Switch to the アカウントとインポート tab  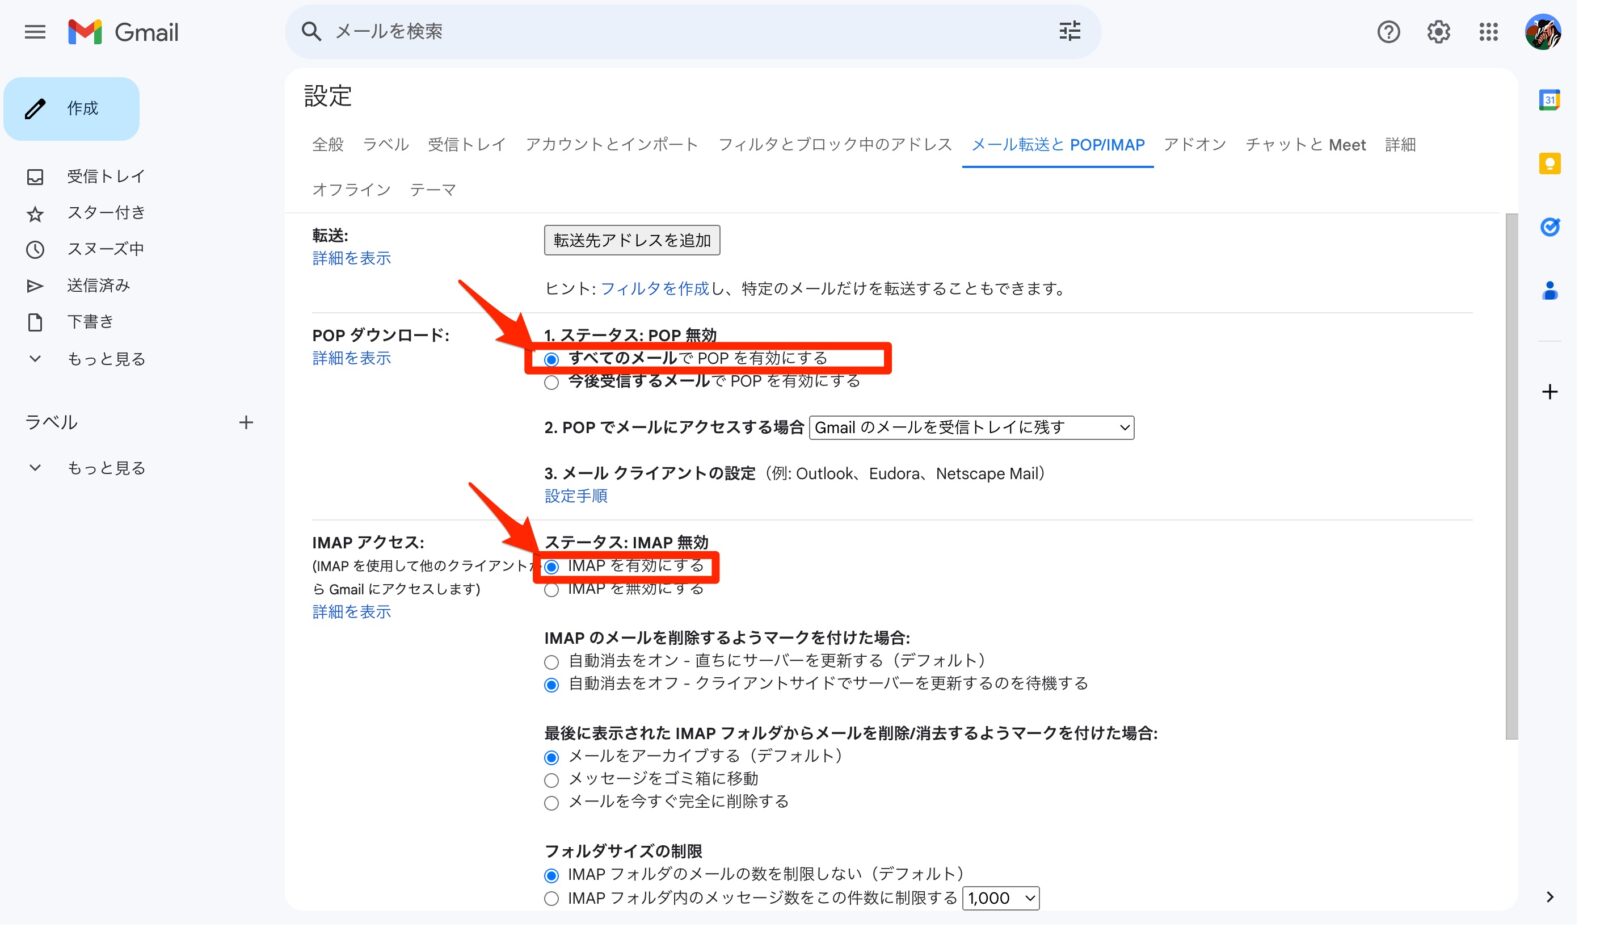click(612, 145)
